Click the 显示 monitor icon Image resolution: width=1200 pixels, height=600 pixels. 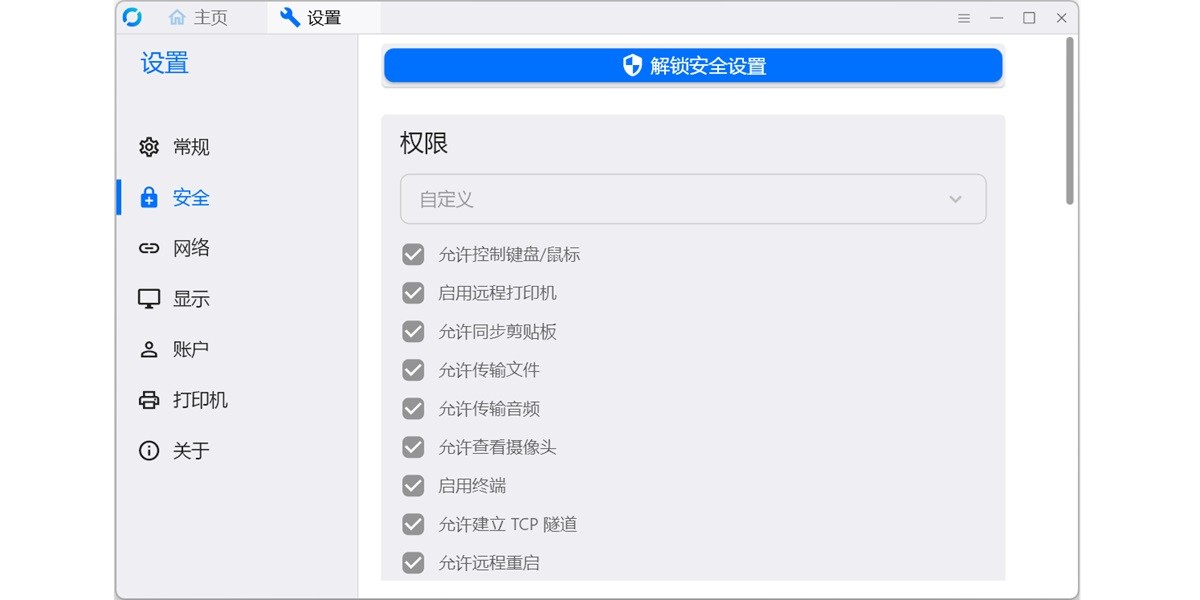[x=148, y=297]
